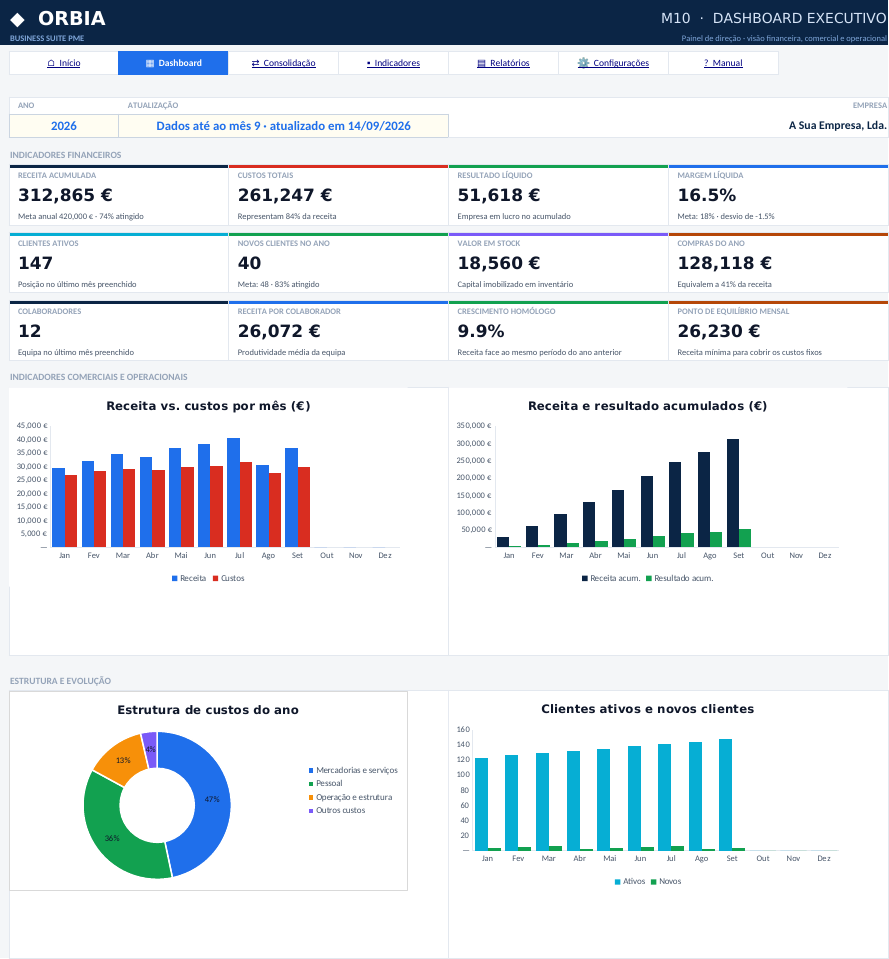
Task: Open the Manual help tab
Action: [x=723, y=63]
